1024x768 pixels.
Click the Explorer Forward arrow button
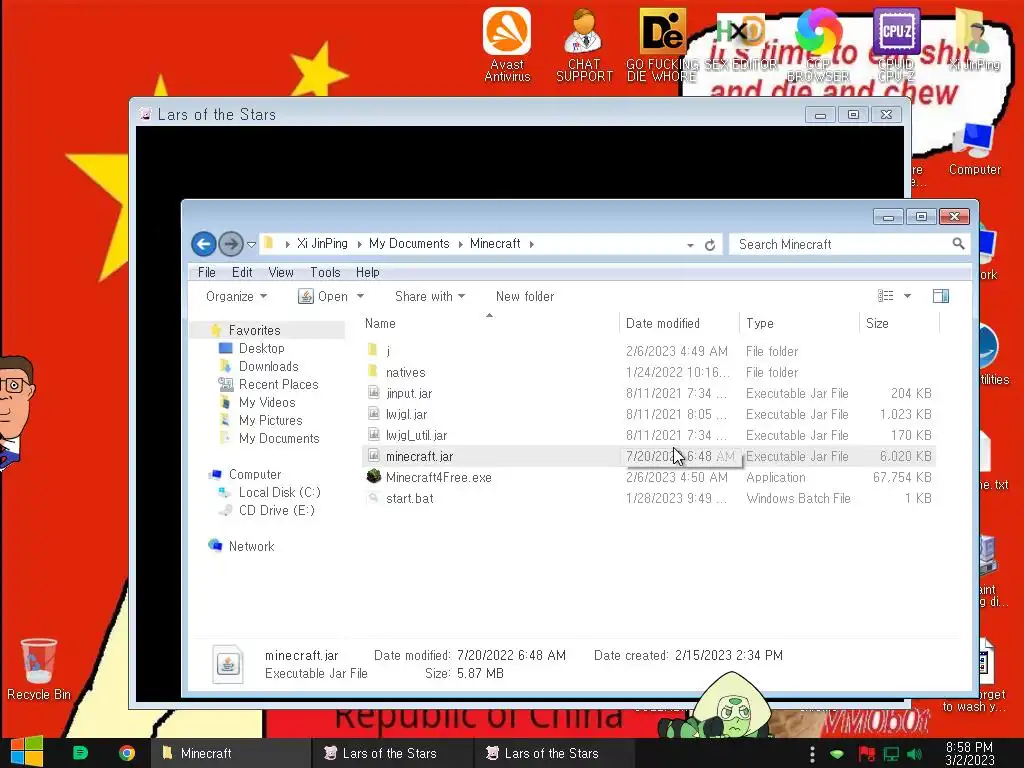(x=230, y=244)
